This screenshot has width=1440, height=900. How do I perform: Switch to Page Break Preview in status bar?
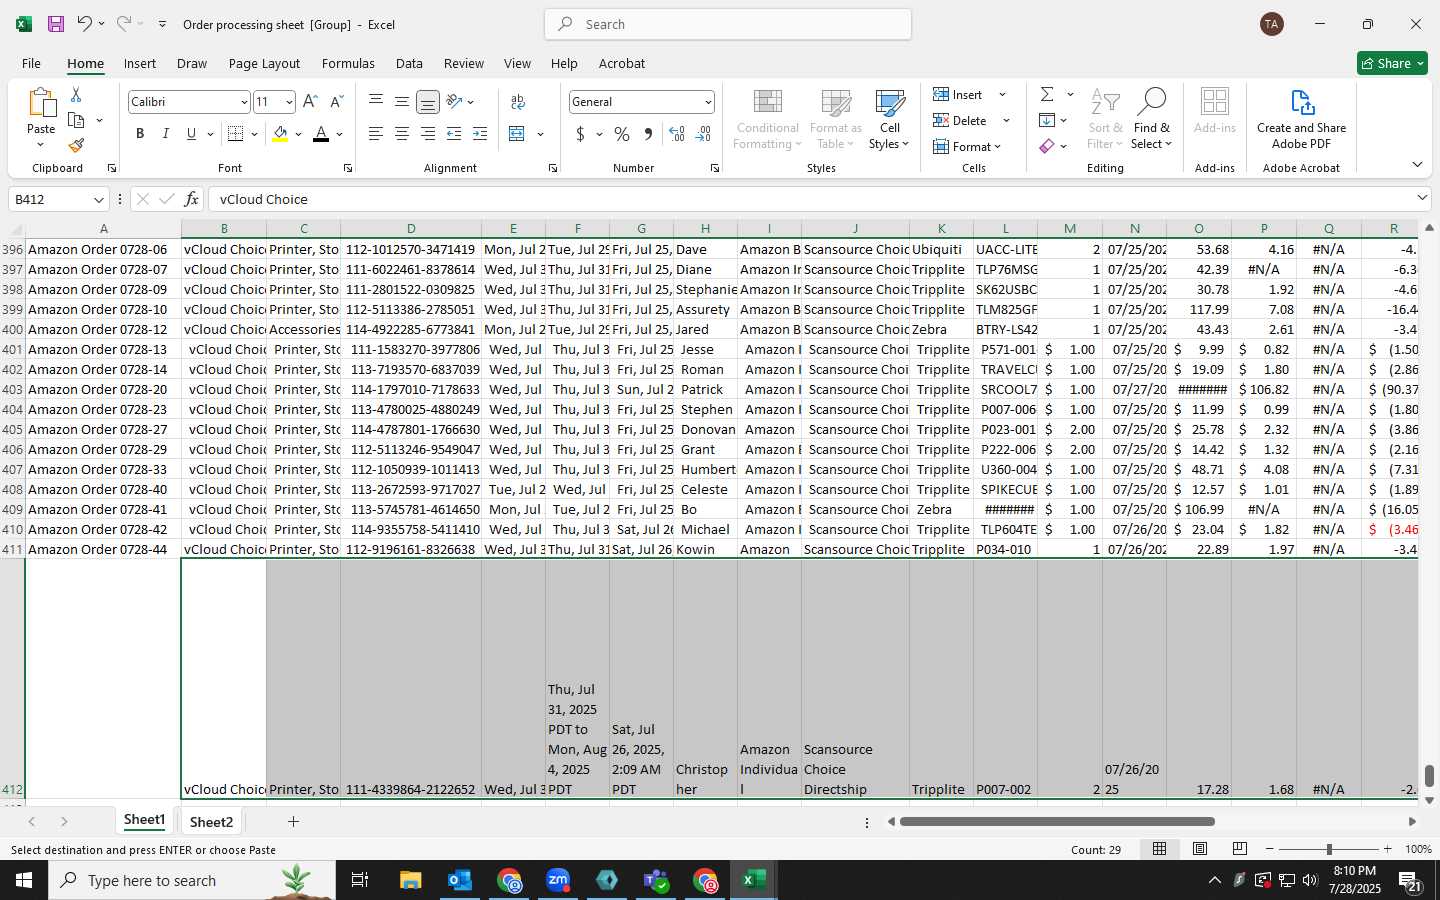click(x=1240, y=849)
